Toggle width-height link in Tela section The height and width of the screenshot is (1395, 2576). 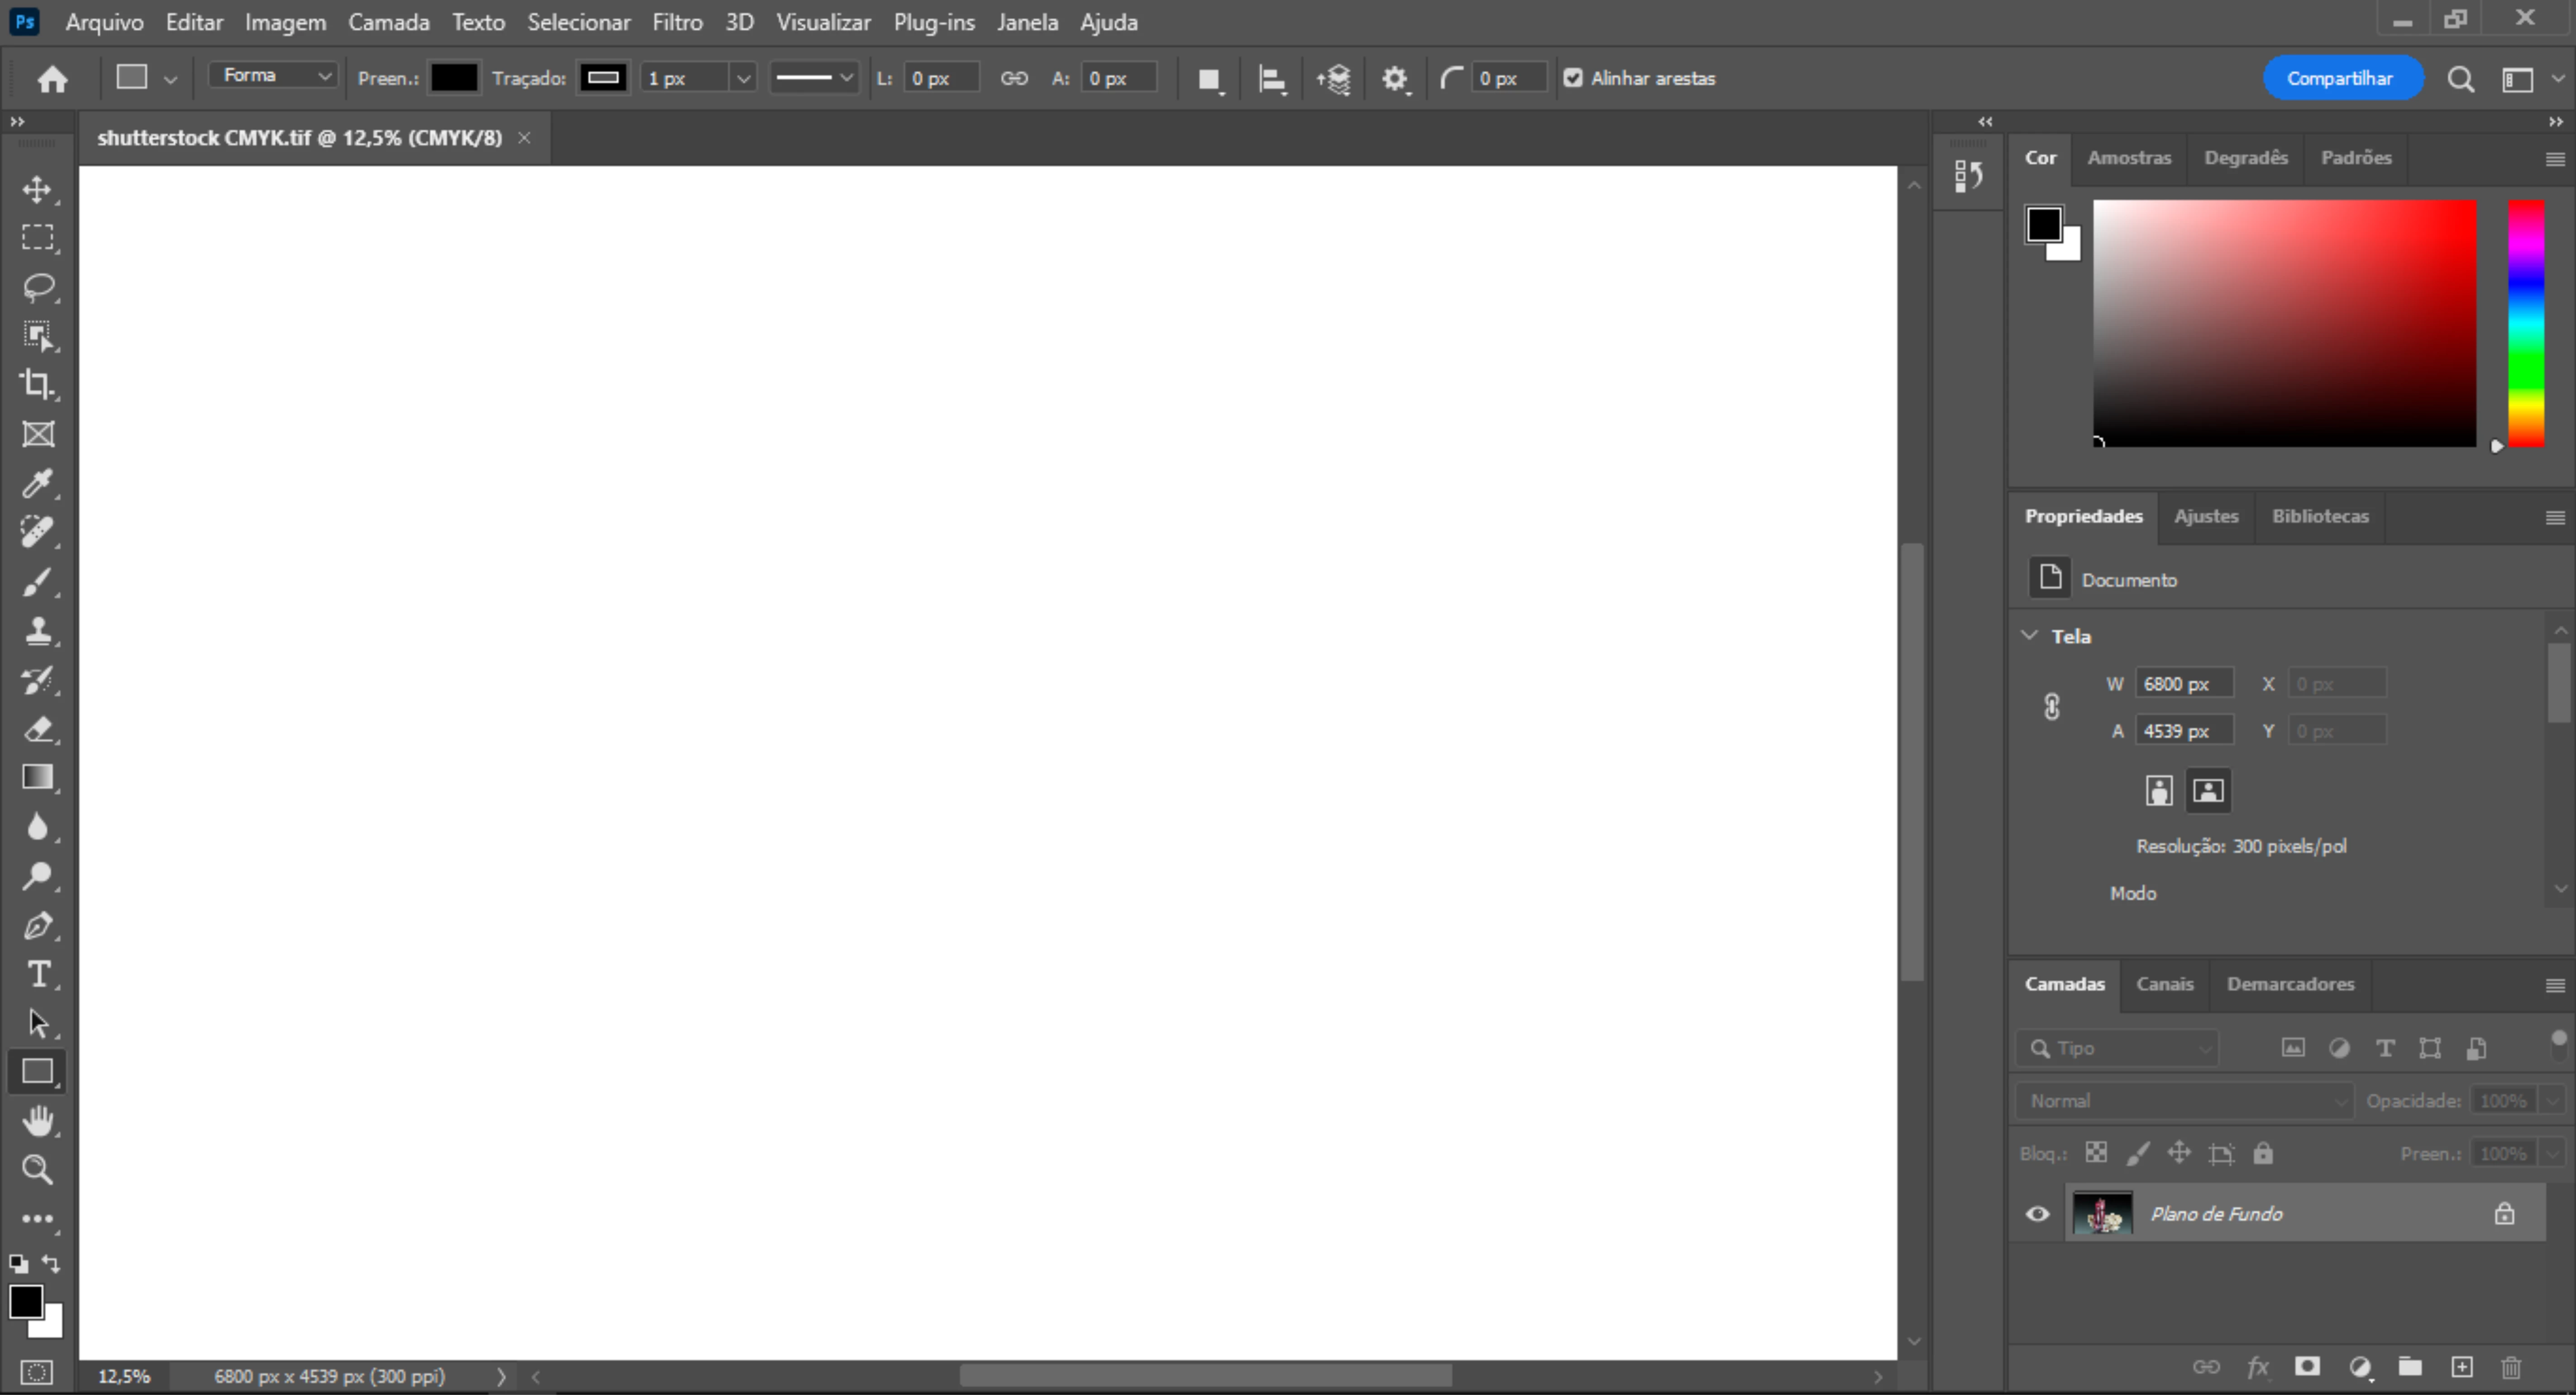pyautogui.click(x=2051, y=707)
